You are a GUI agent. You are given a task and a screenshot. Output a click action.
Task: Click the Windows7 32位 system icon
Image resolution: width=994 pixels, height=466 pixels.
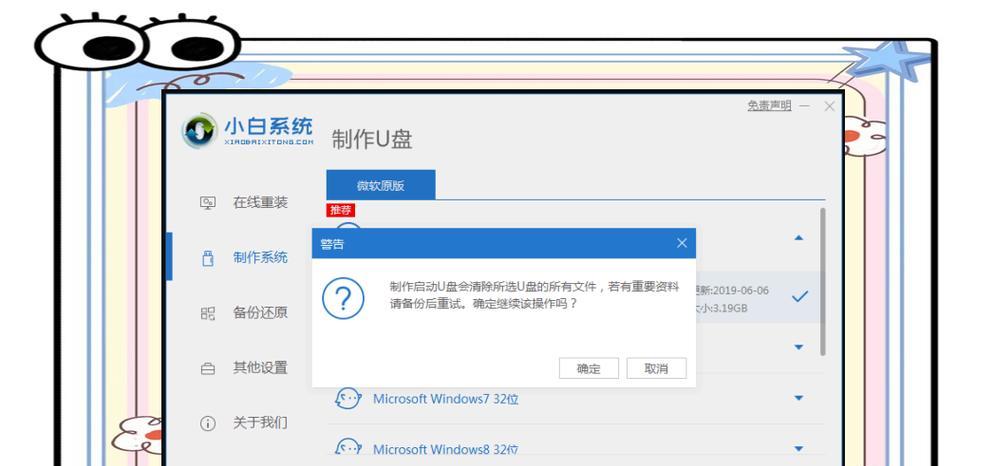347,399
